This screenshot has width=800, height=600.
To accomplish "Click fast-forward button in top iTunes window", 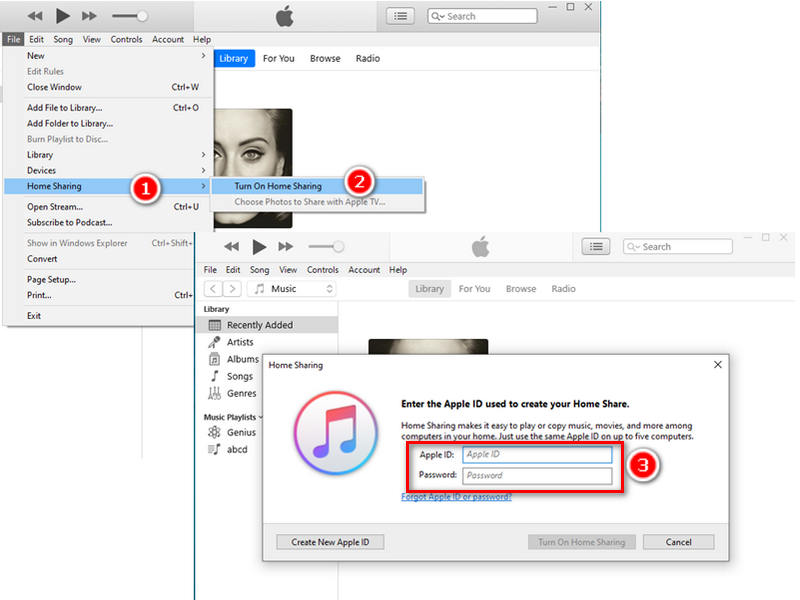I will click(x=89, y=16).
